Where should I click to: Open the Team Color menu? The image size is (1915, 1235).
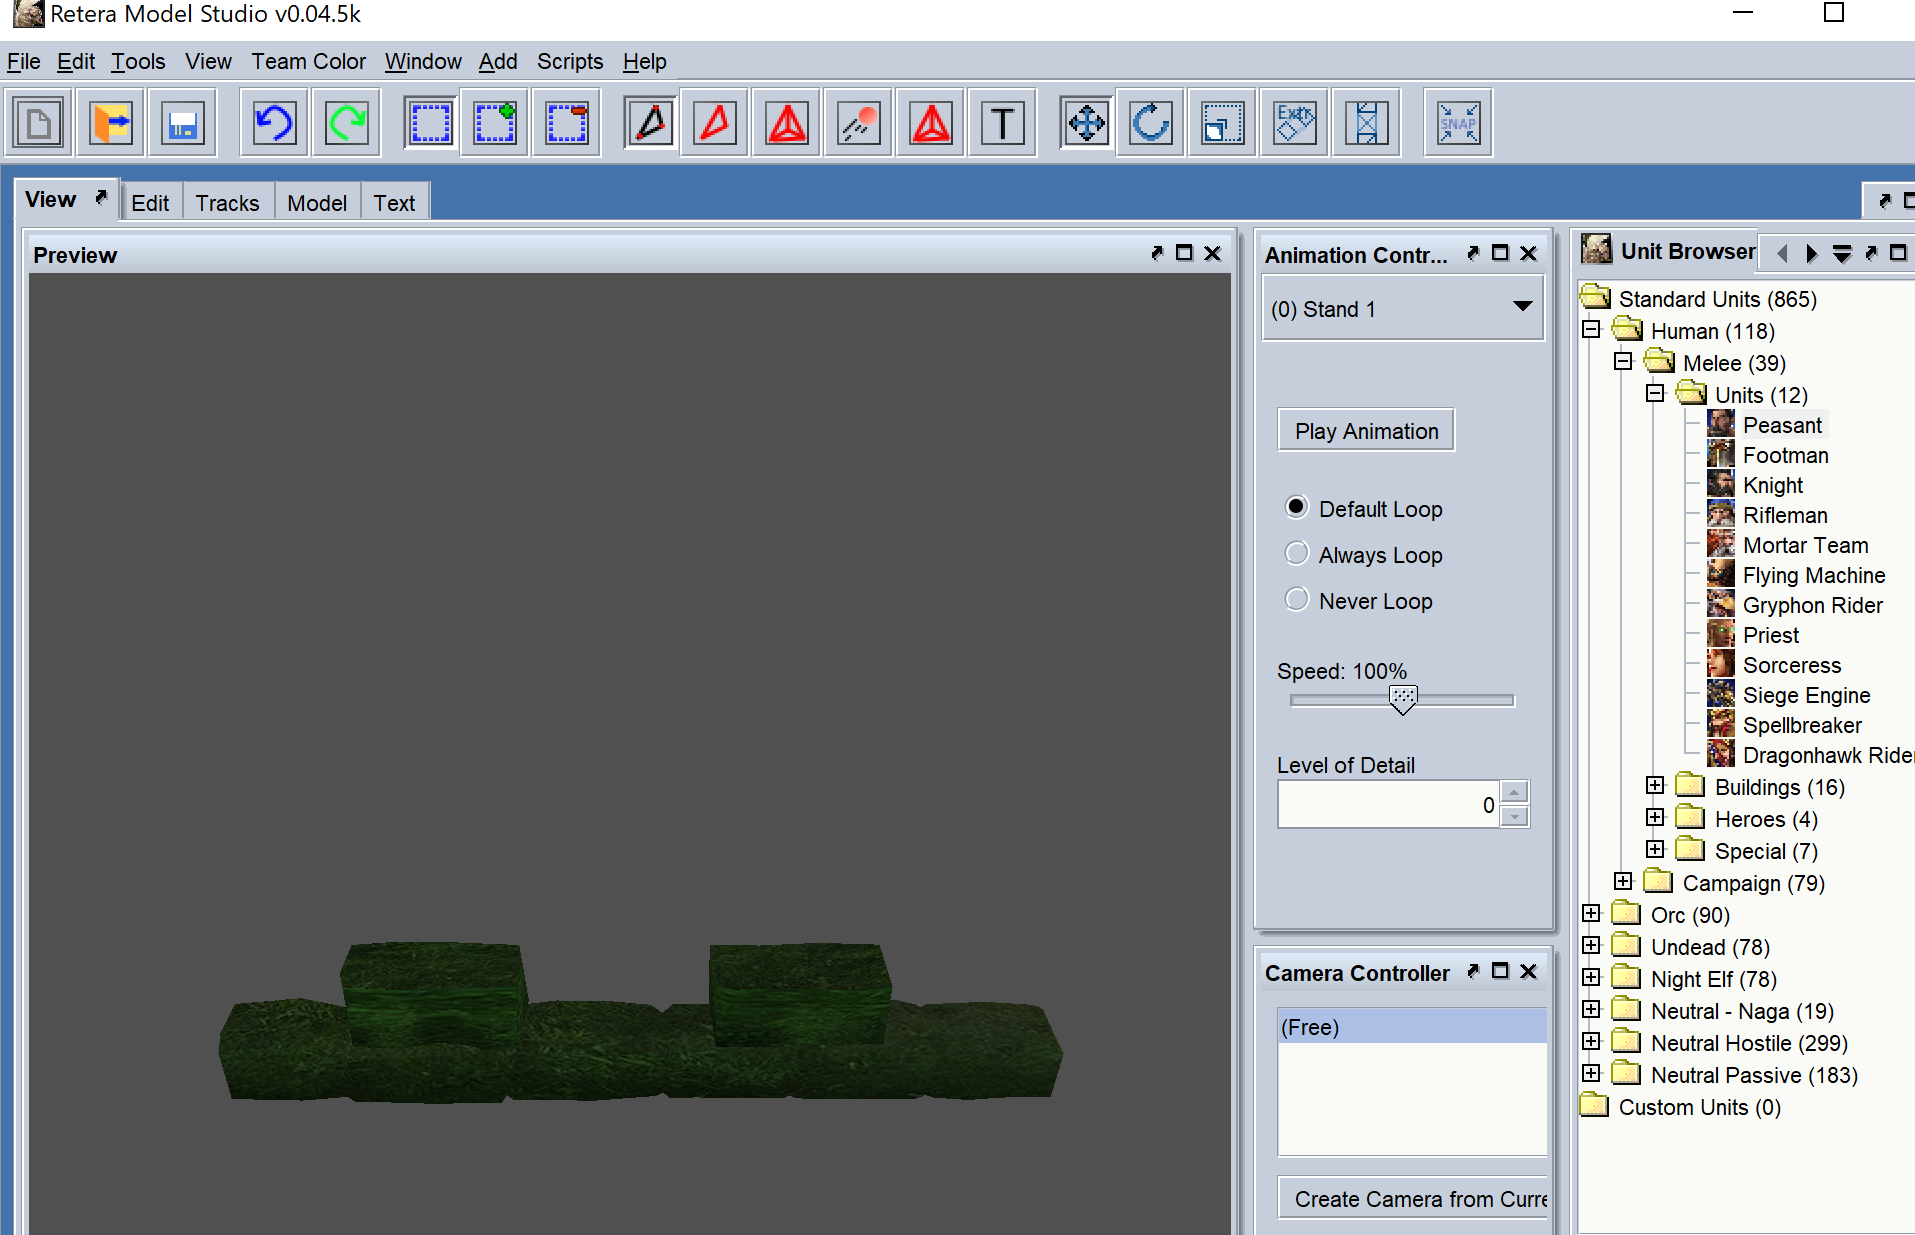(x=308, y=62)
